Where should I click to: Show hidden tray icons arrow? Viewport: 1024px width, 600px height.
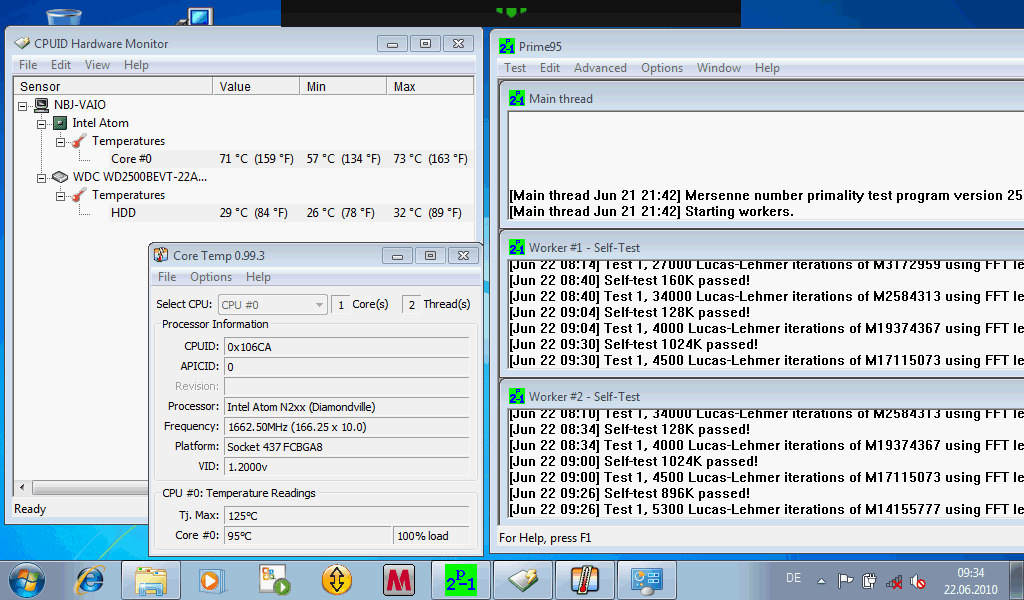[x=822, y=580]
